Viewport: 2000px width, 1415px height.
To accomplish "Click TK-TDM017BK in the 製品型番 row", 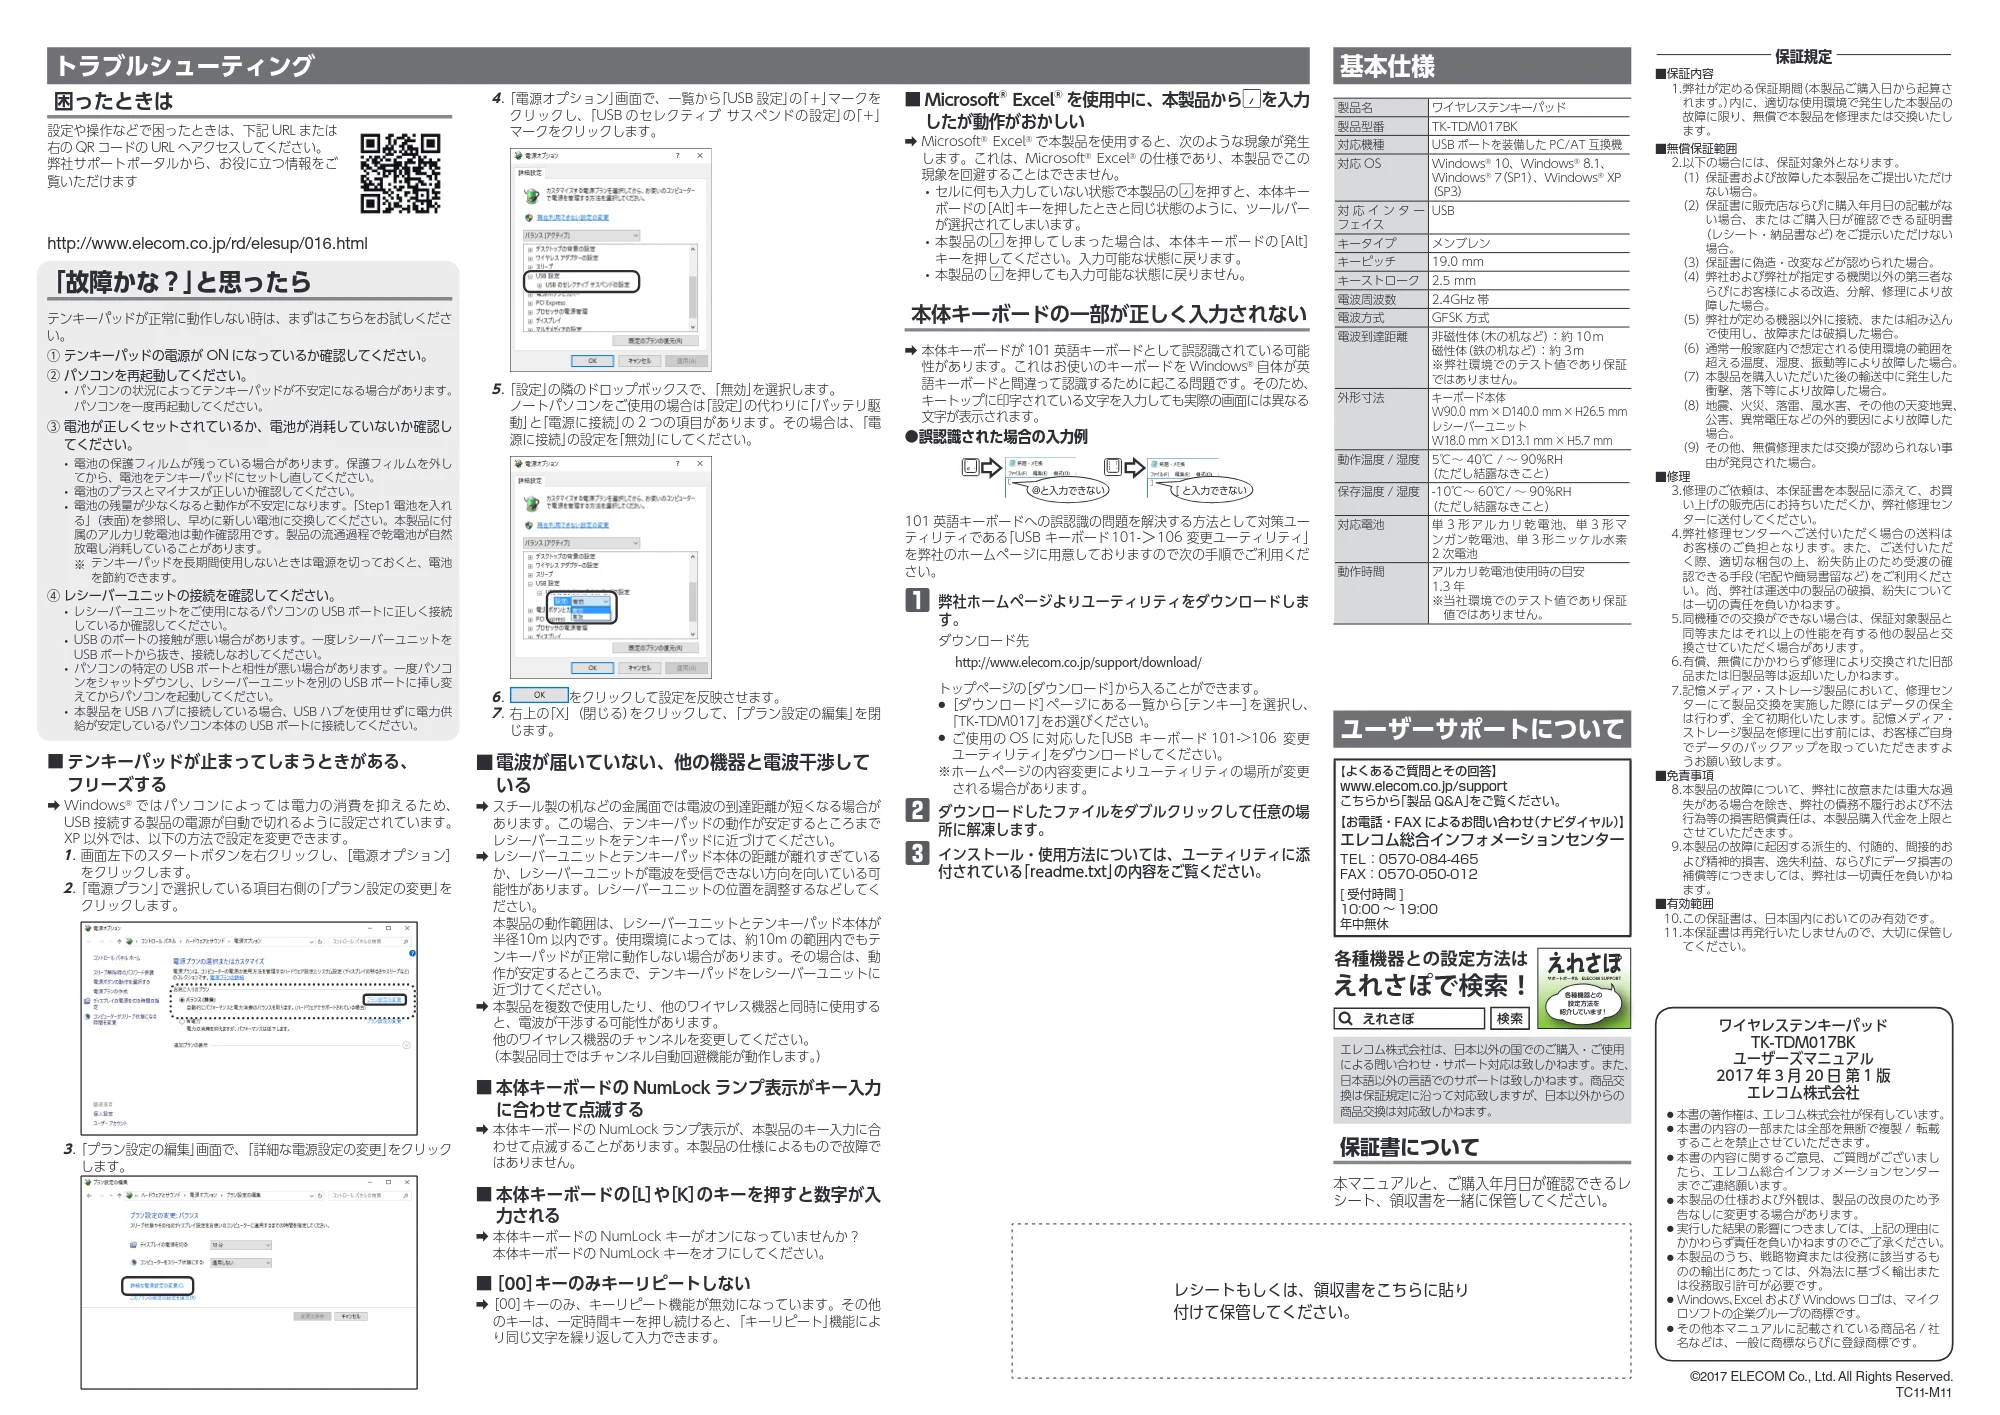I will (x=1474, y=126).
